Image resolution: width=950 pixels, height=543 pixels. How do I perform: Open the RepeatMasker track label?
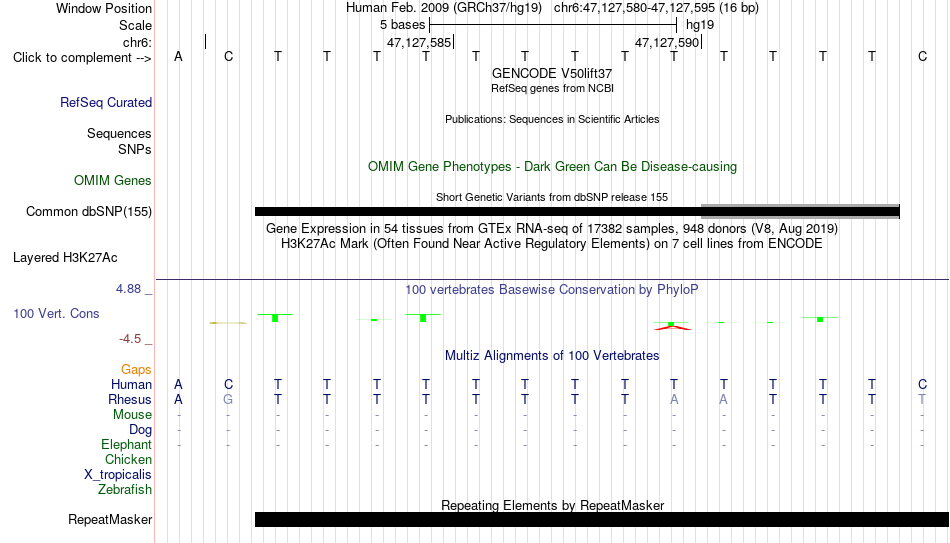110,520
